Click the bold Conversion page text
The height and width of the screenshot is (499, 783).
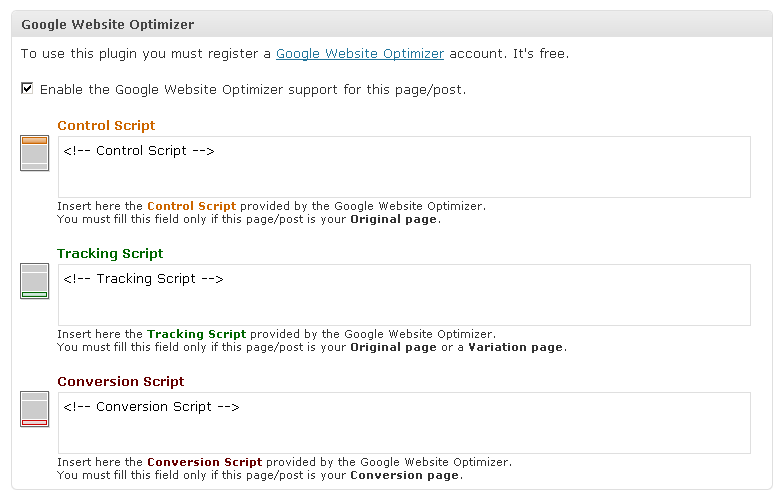[x=405, y=475]
